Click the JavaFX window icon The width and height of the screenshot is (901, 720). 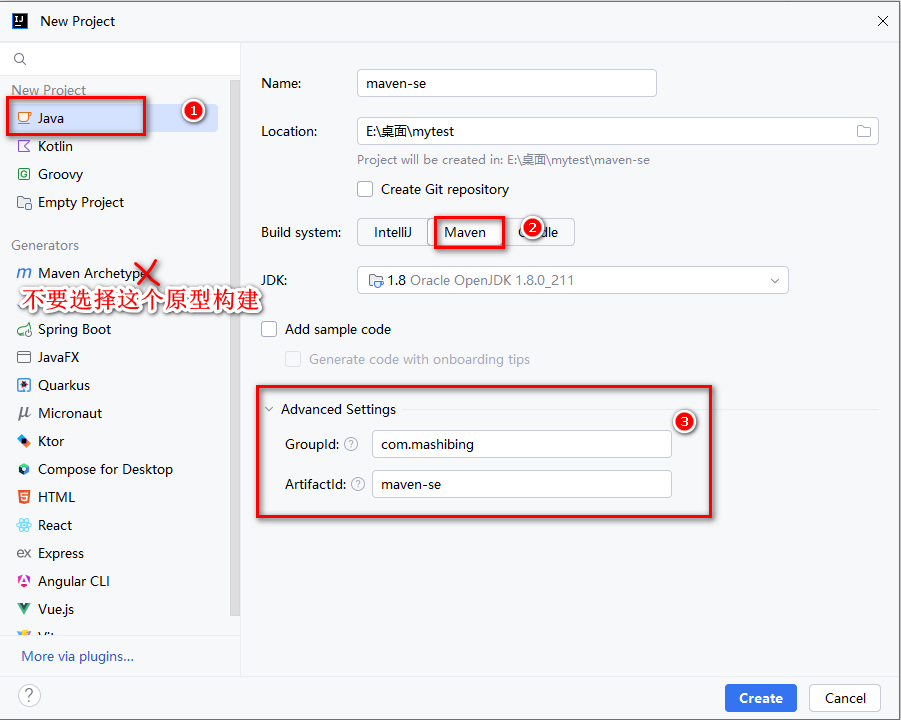[24, 357]
